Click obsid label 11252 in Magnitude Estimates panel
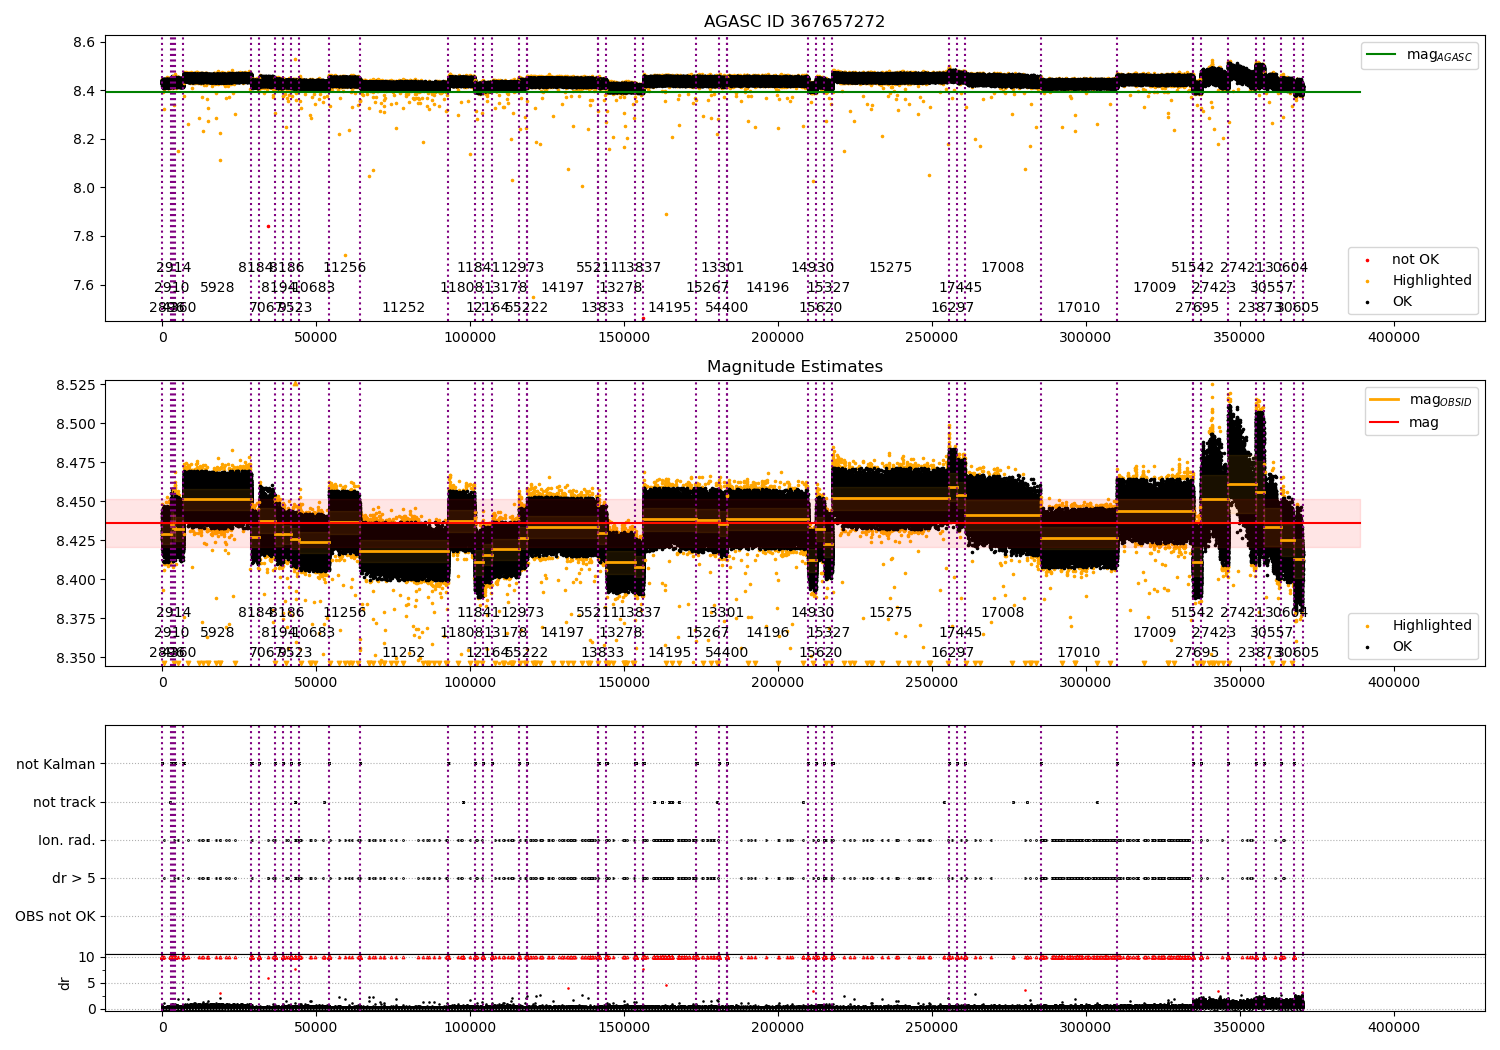This screenshot has height=1050, width=1500. (404, 653)
